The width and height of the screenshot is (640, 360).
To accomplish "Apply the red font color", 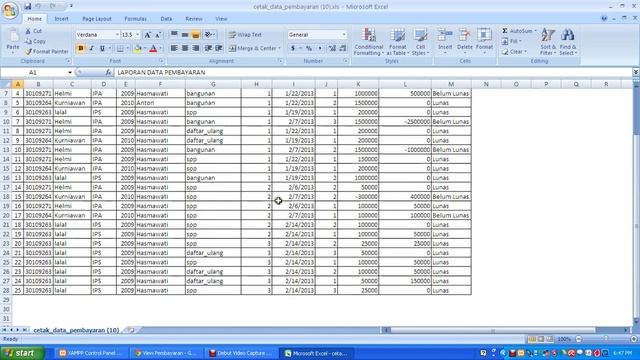I will pos(153,49).
